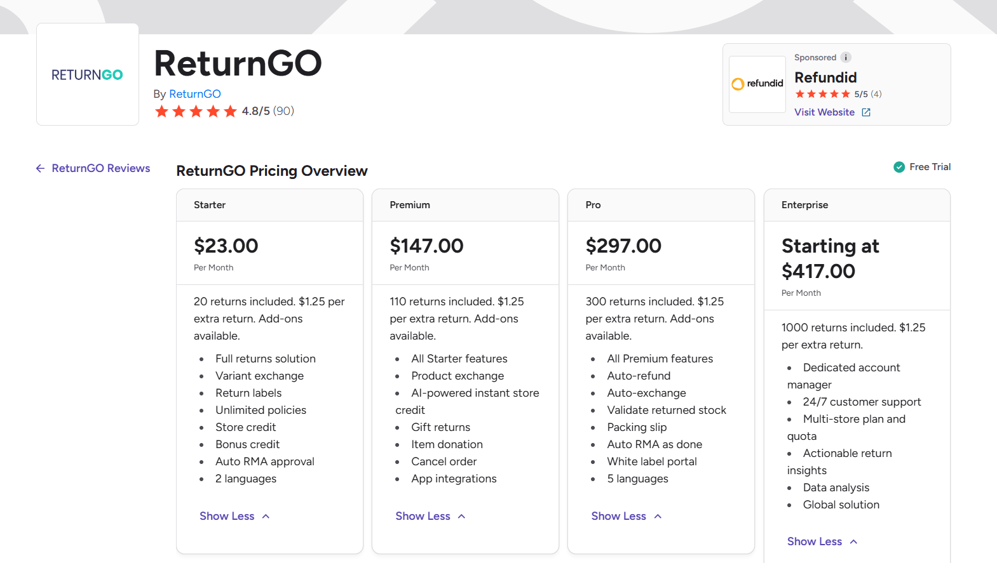Collapse Enterprise plan with Show Less

point(822,541)
